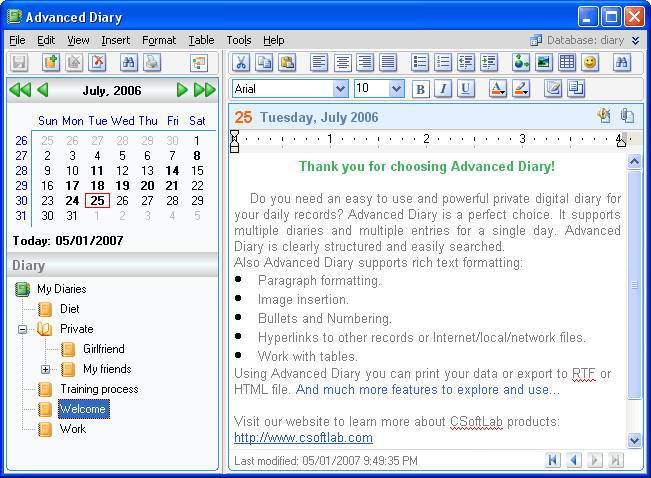
Task: Go to next month with single green arrow
Action: click(x=182, y=90)
